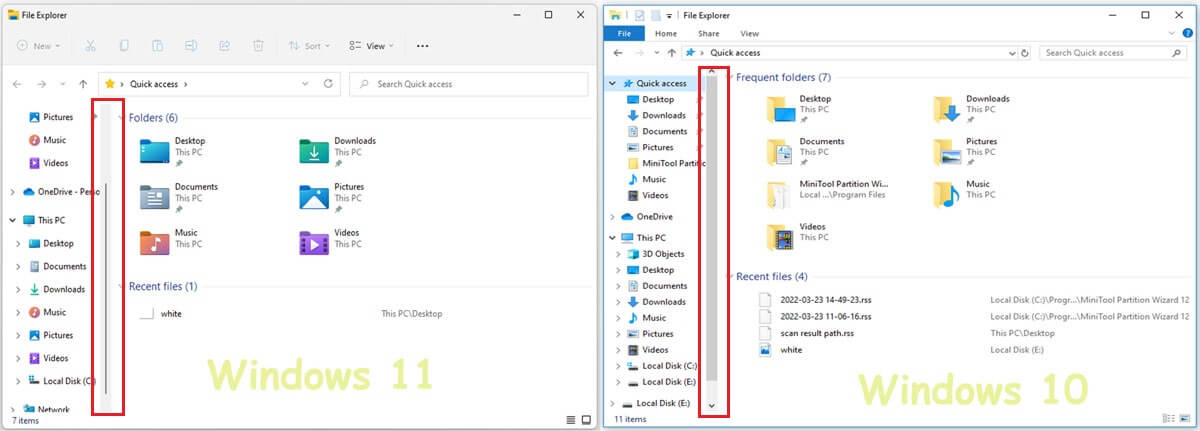
Task: Click the Share arrow icon in the Windows 11 toolbar
Action: (x=225, y=46)
